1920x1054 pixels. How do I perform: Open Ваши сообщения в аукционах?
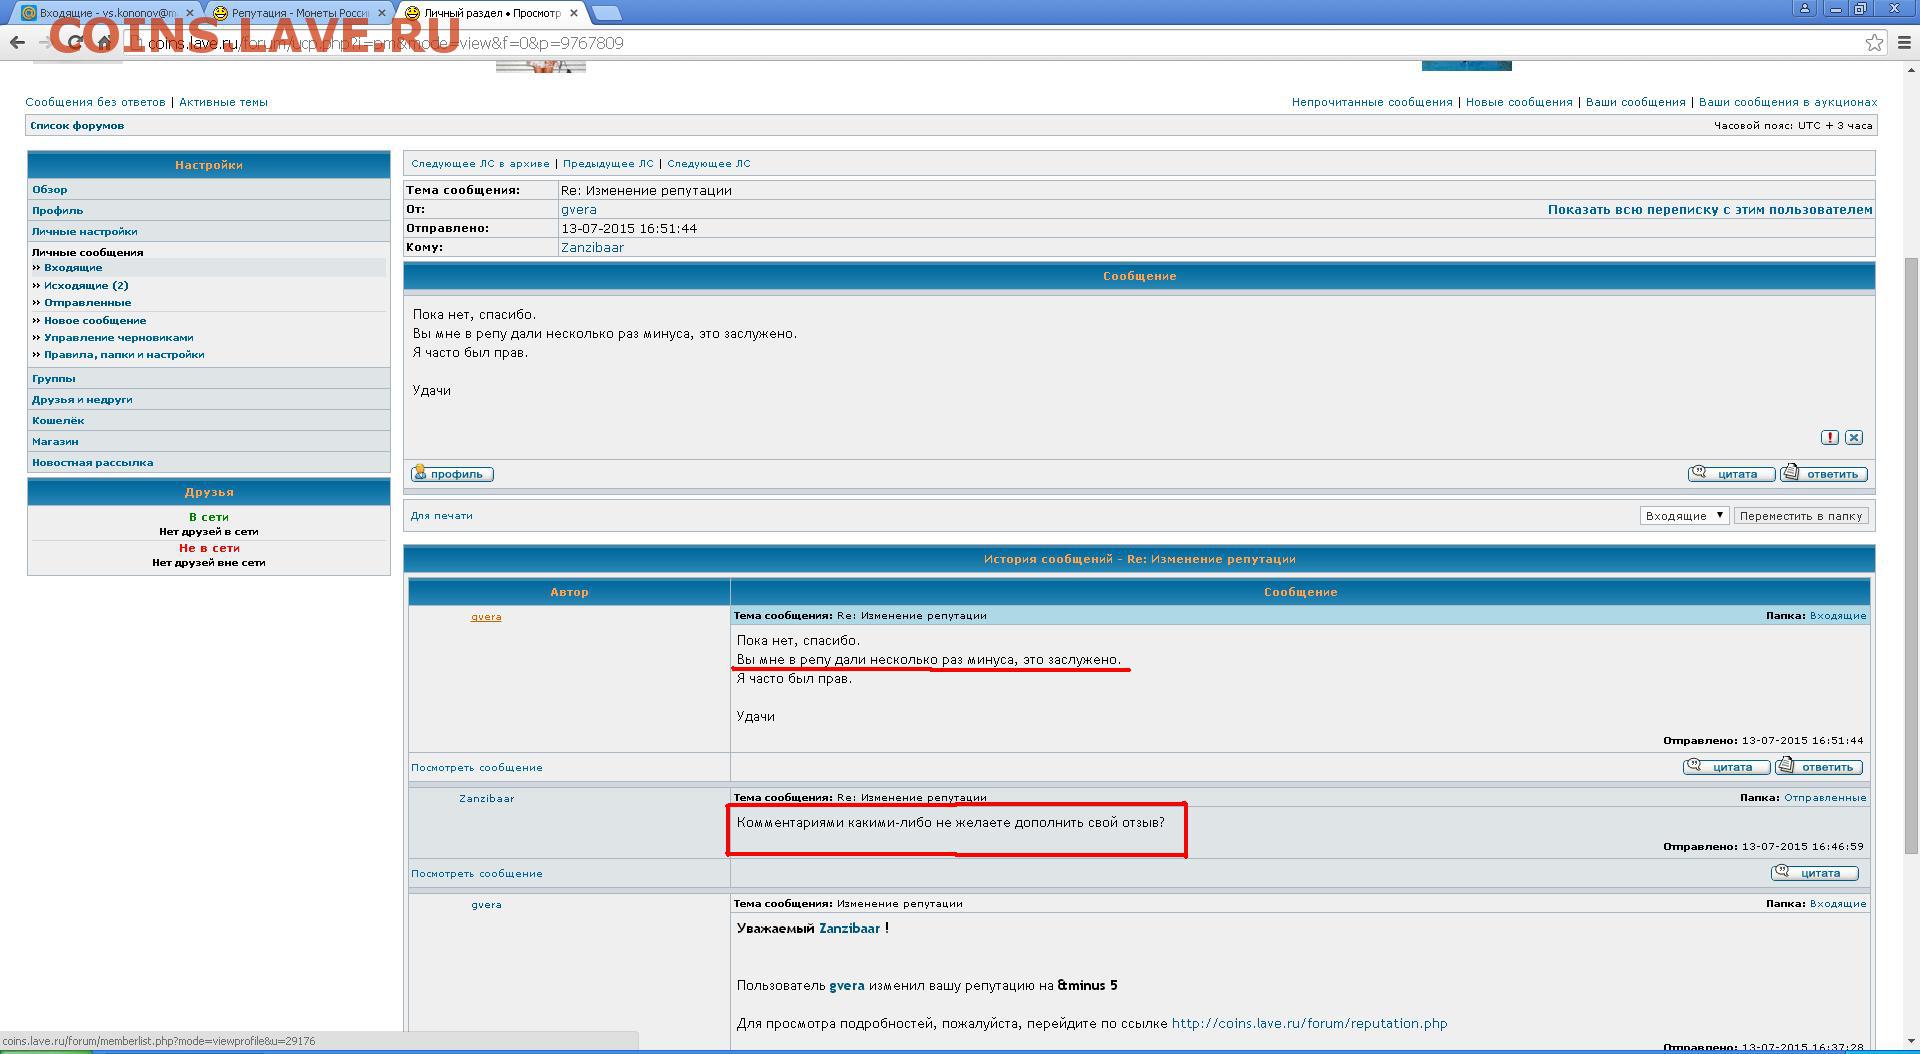[x=1787, y=102]
